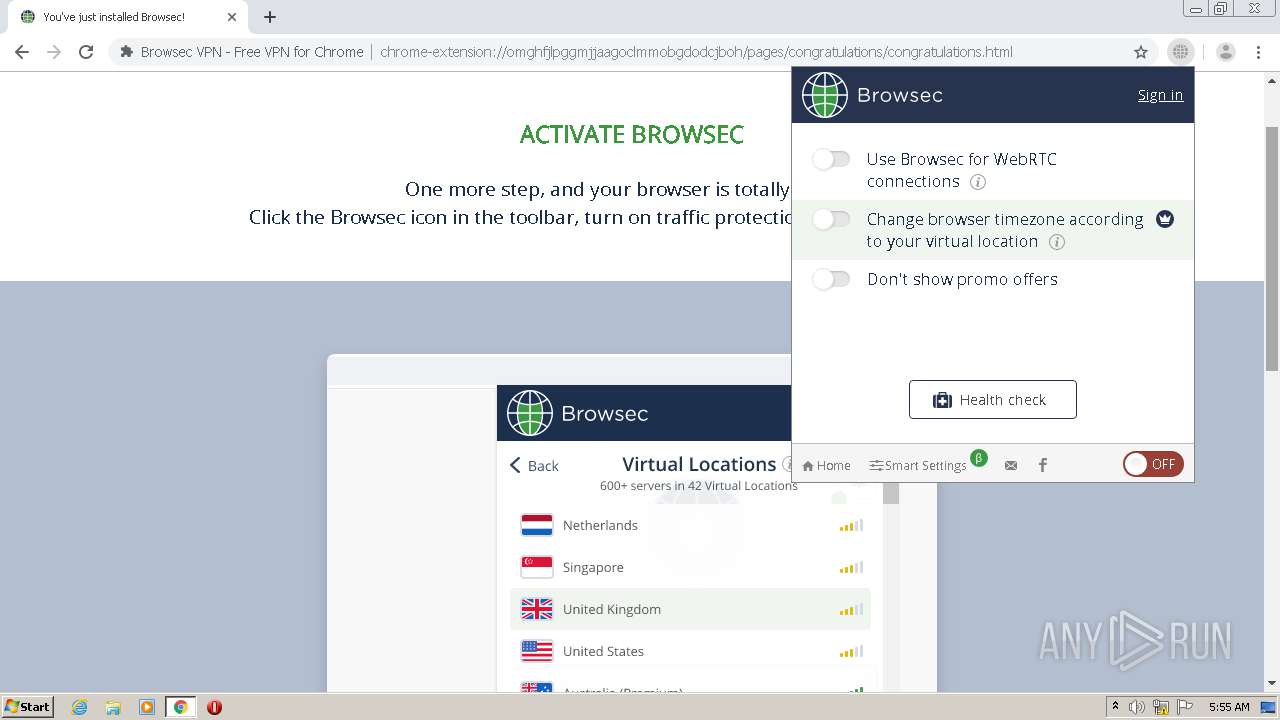This screenshot has width=1280, height=720.
Task: Open the email envelope icon in popup footer
Action: (x=1011, y=465)
